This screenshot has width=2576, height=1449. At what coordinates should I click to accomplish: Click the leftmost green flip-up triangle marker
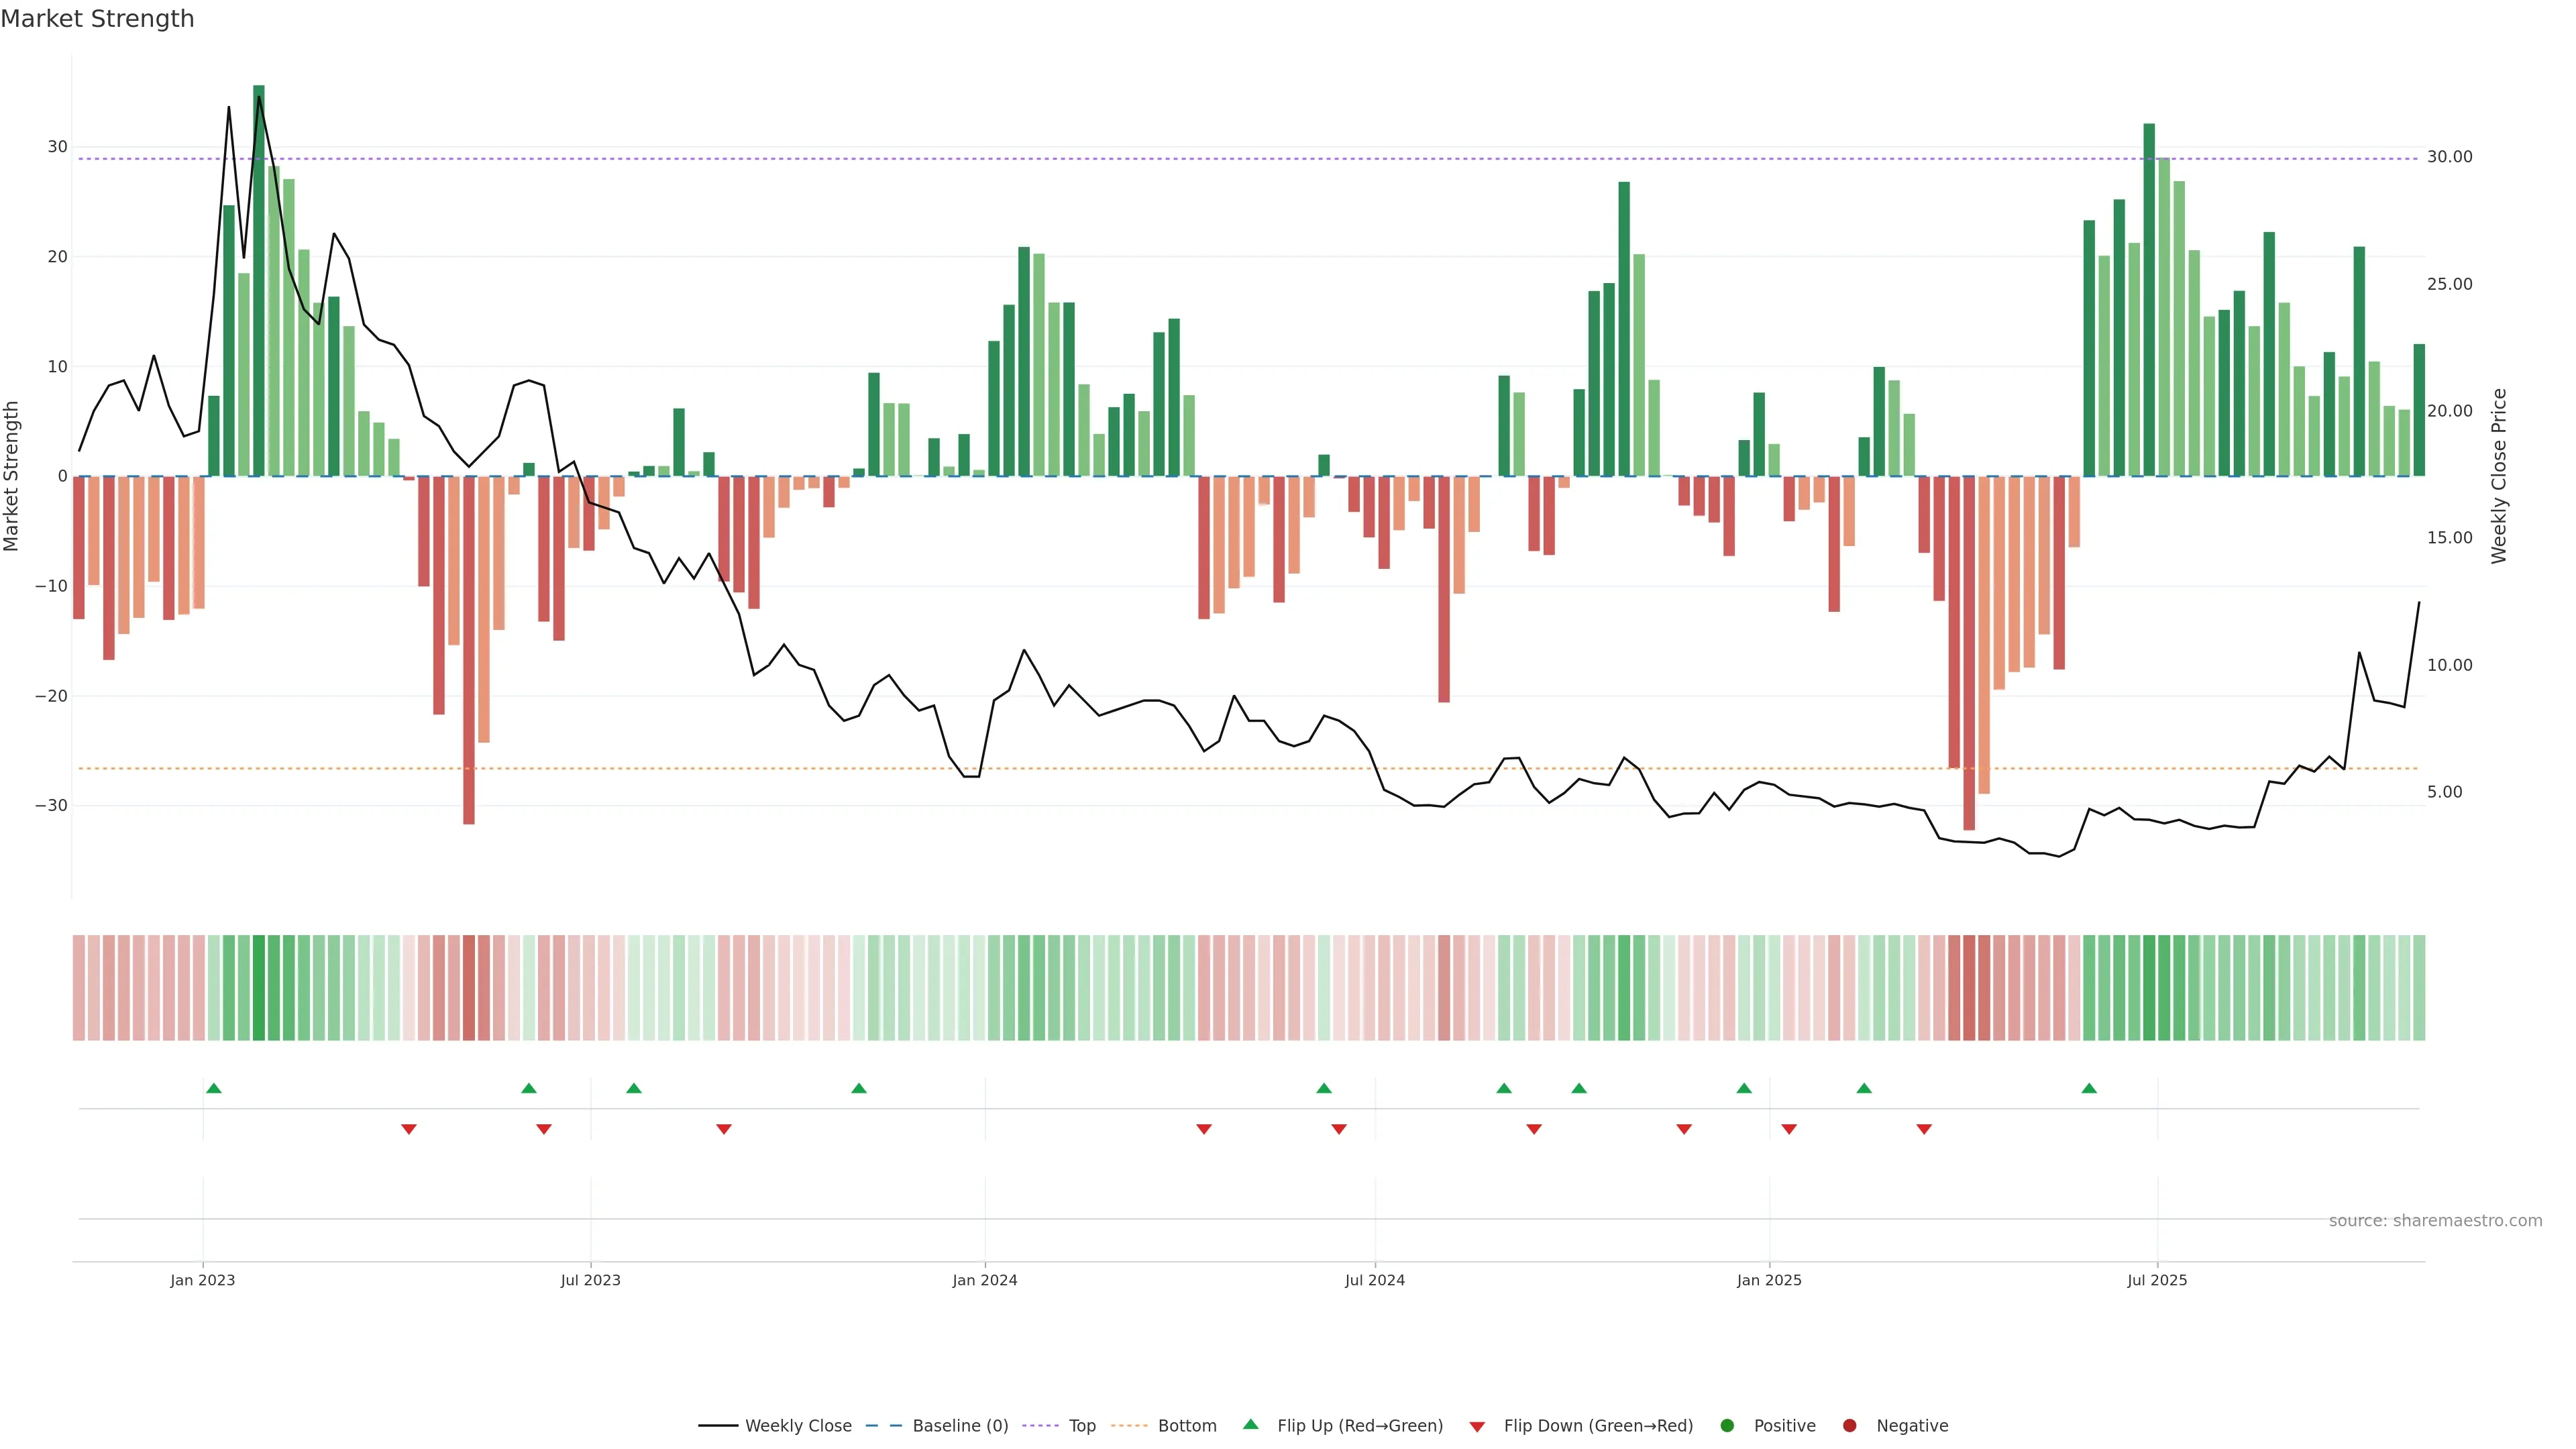coord(213,1088)
